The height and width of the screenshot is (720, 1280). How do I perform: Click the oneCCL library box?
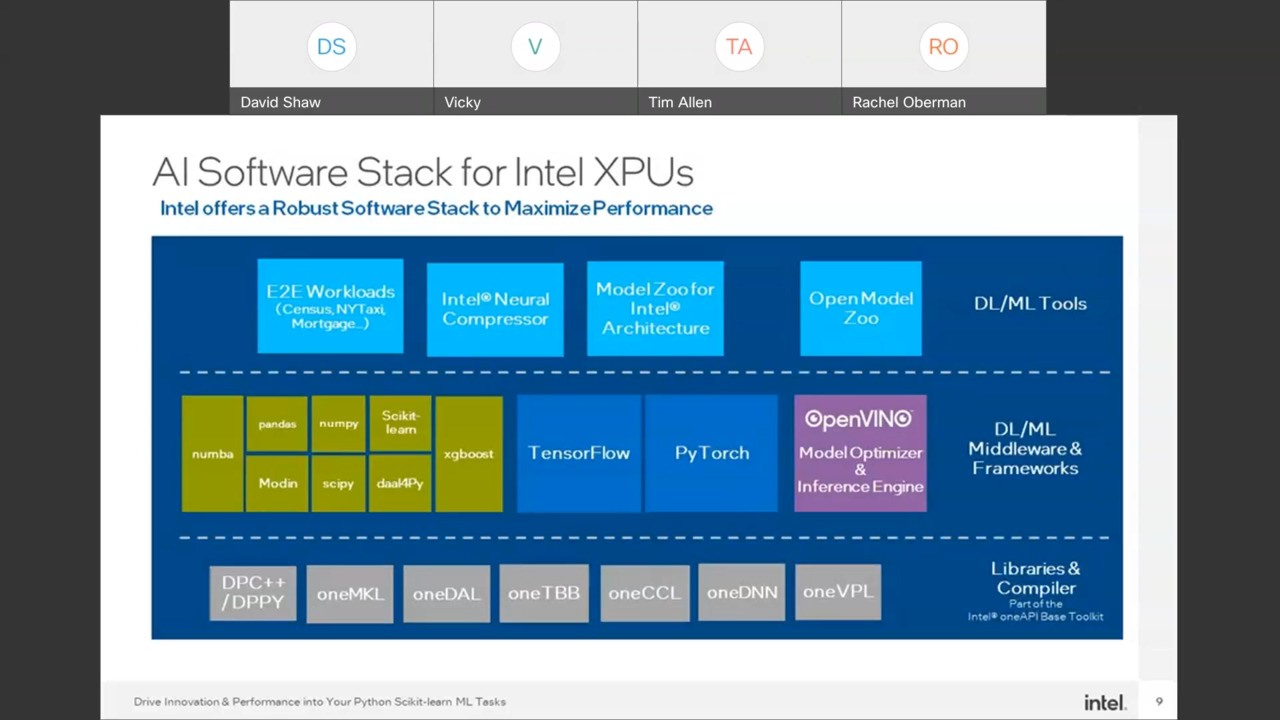click(x=645, y=593)
